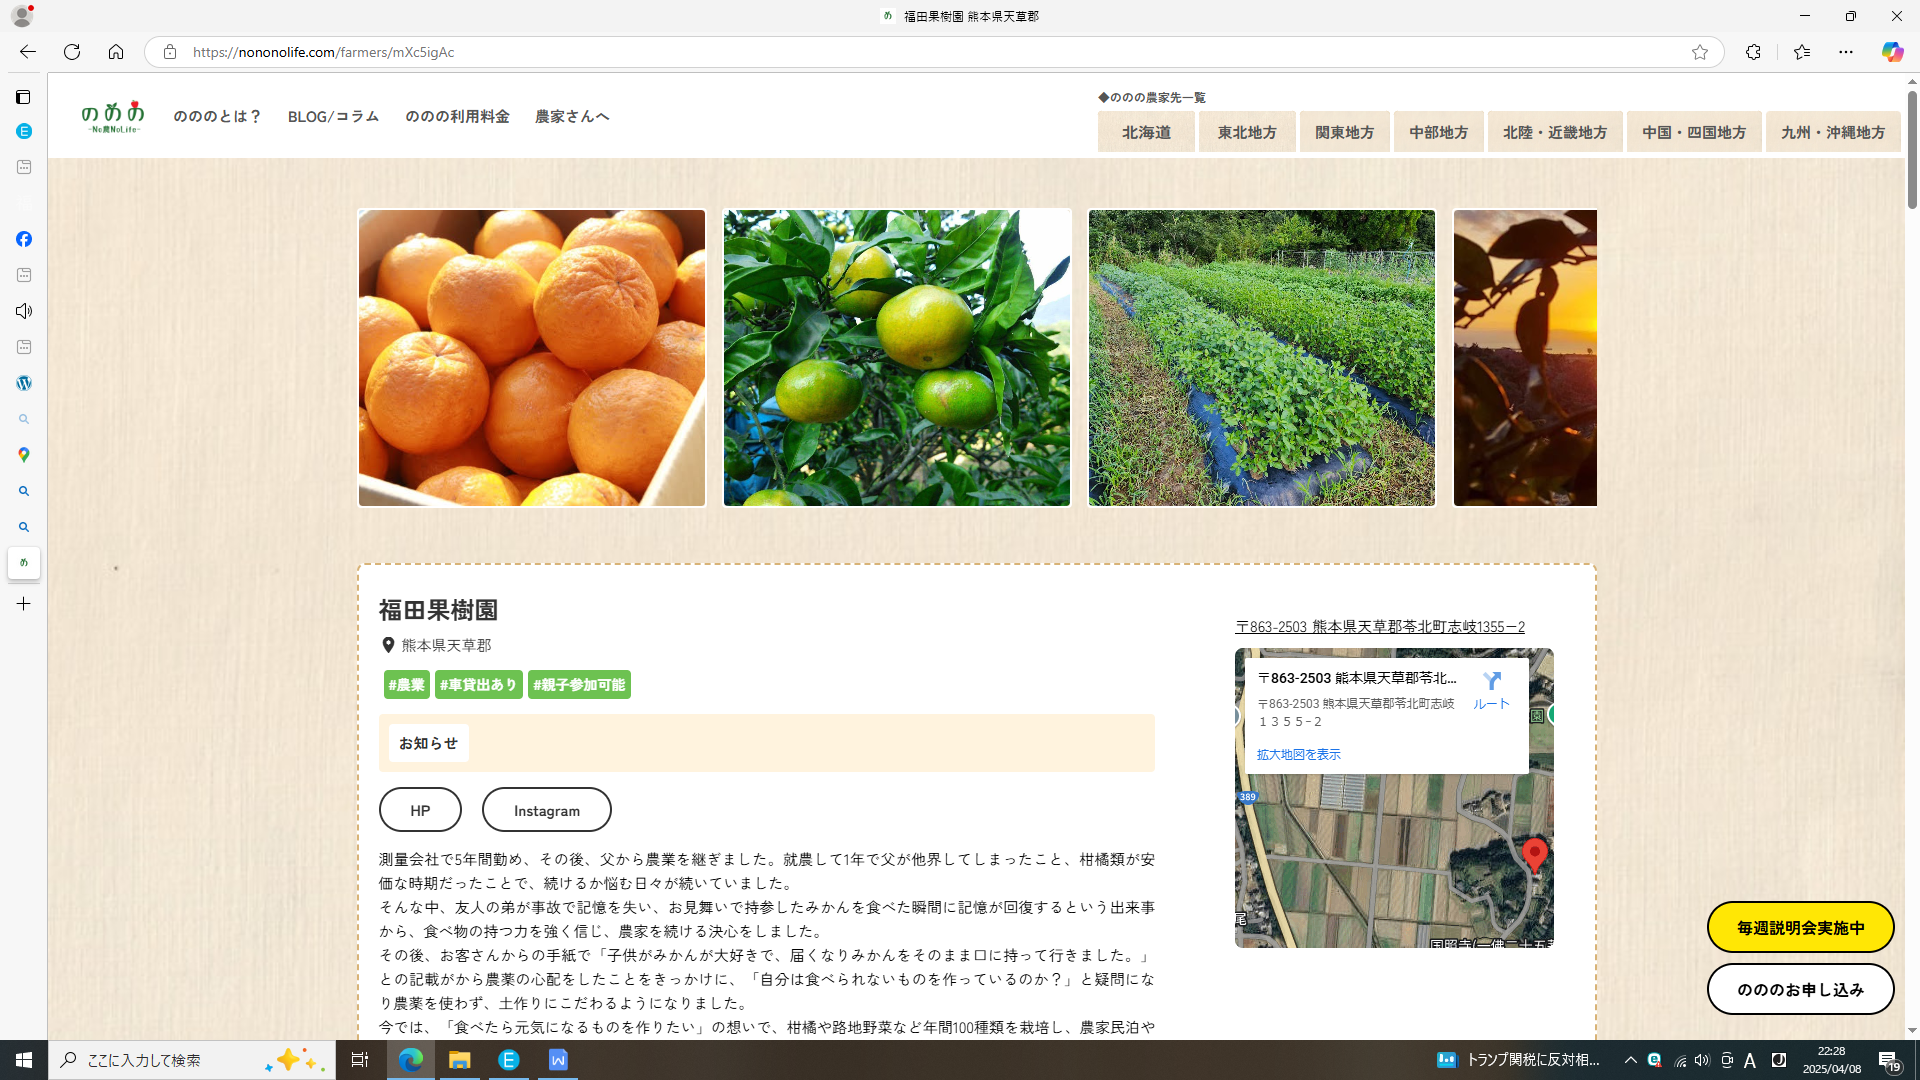Click the ルート directions icon on map
Screen dimensions: 1920x1080
pos(1491,682)
